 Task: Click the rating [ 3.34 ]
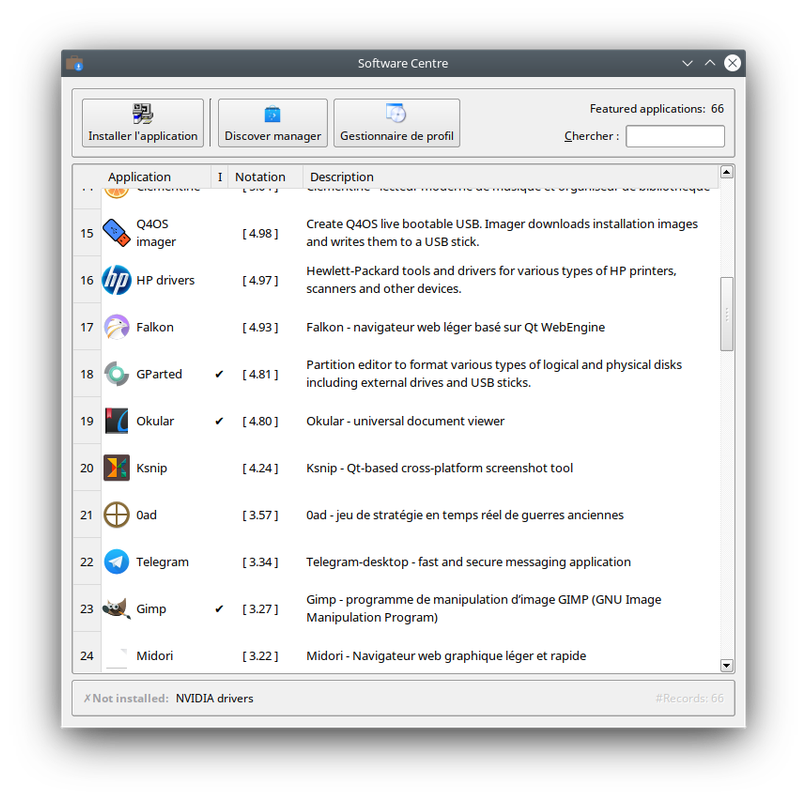click(260, 562)
